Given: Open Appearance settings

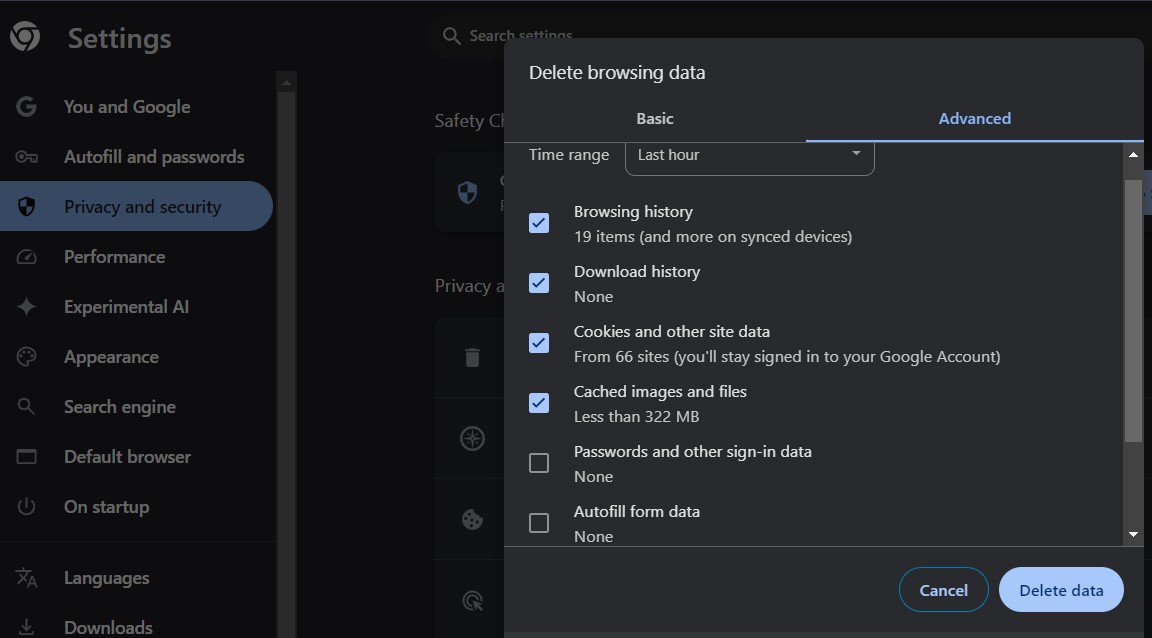Looking at the screenshot, I should pos(137,356).
